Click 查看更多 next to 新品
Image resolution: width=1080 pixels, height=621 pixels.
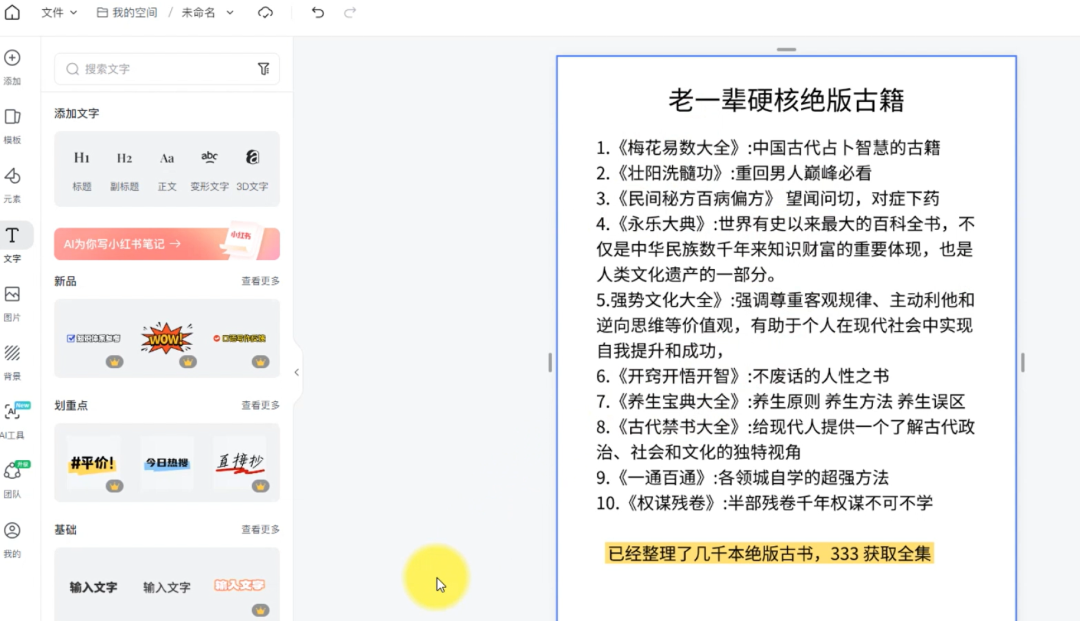pyautogui.click(x=260, y=281)
